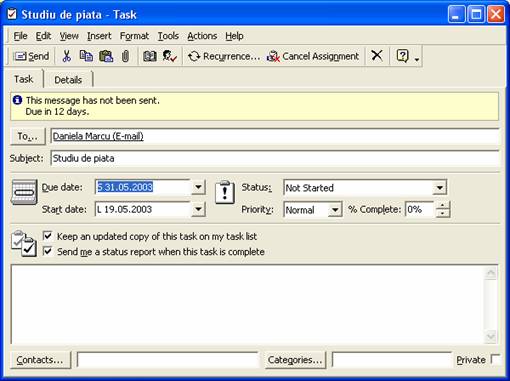Open the Start date calendar dropdown
The image size is (510, 381).
(x=198, y=210)
